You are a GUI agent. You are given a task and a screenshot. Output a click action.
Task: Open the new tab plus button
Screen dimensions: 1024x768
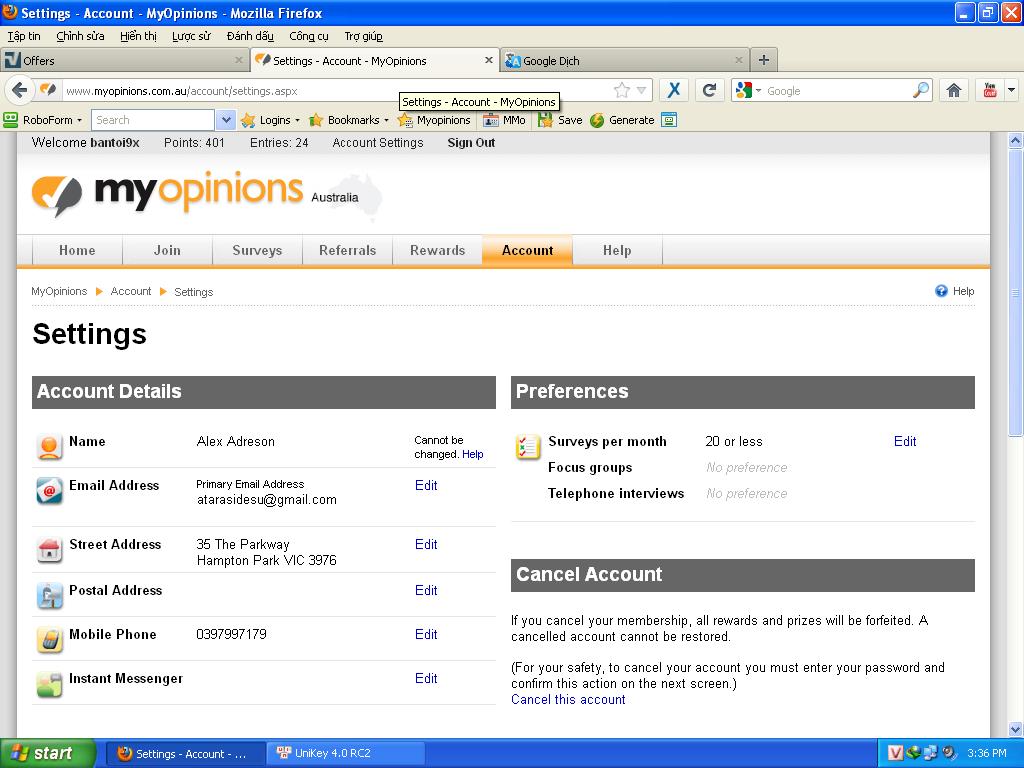click(763, 60)
